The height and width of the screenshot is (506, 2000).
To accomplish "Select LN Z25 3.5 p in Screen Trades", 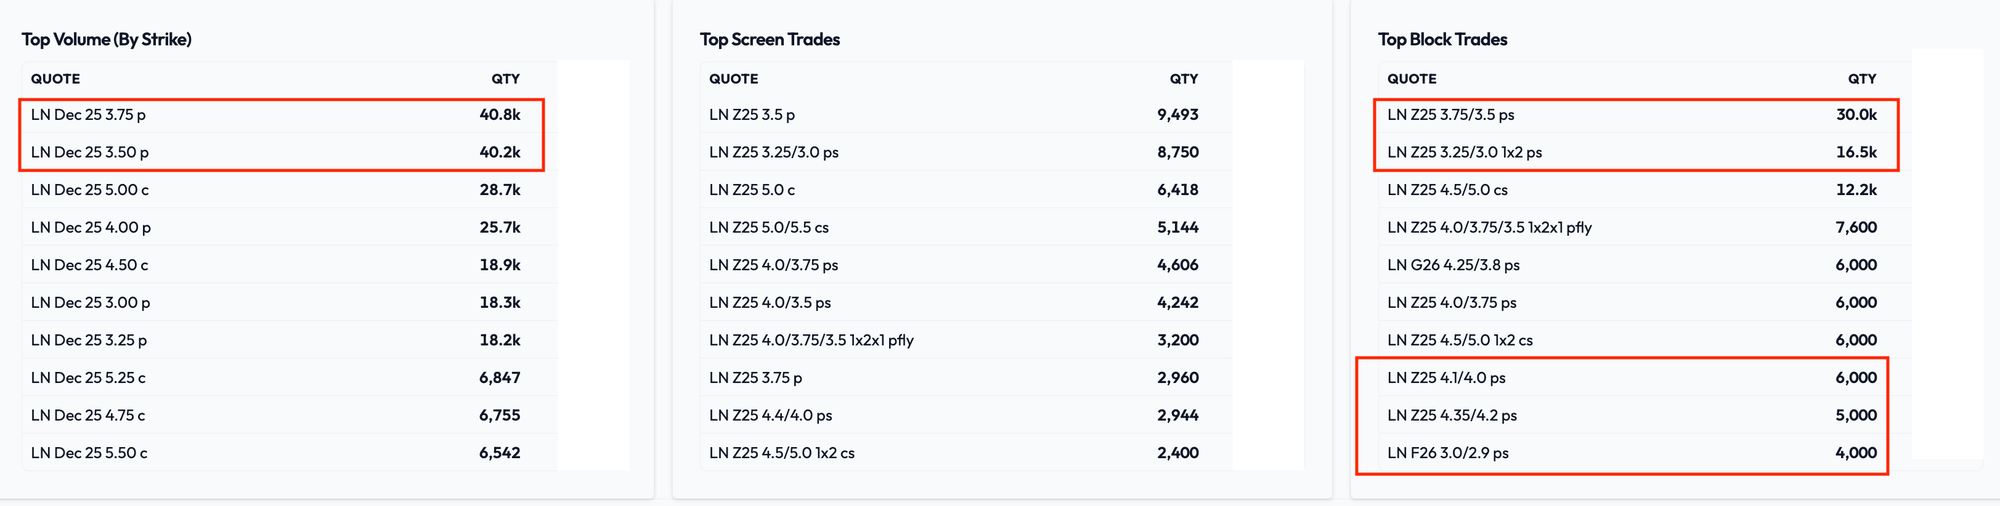I will coord(751,115).
